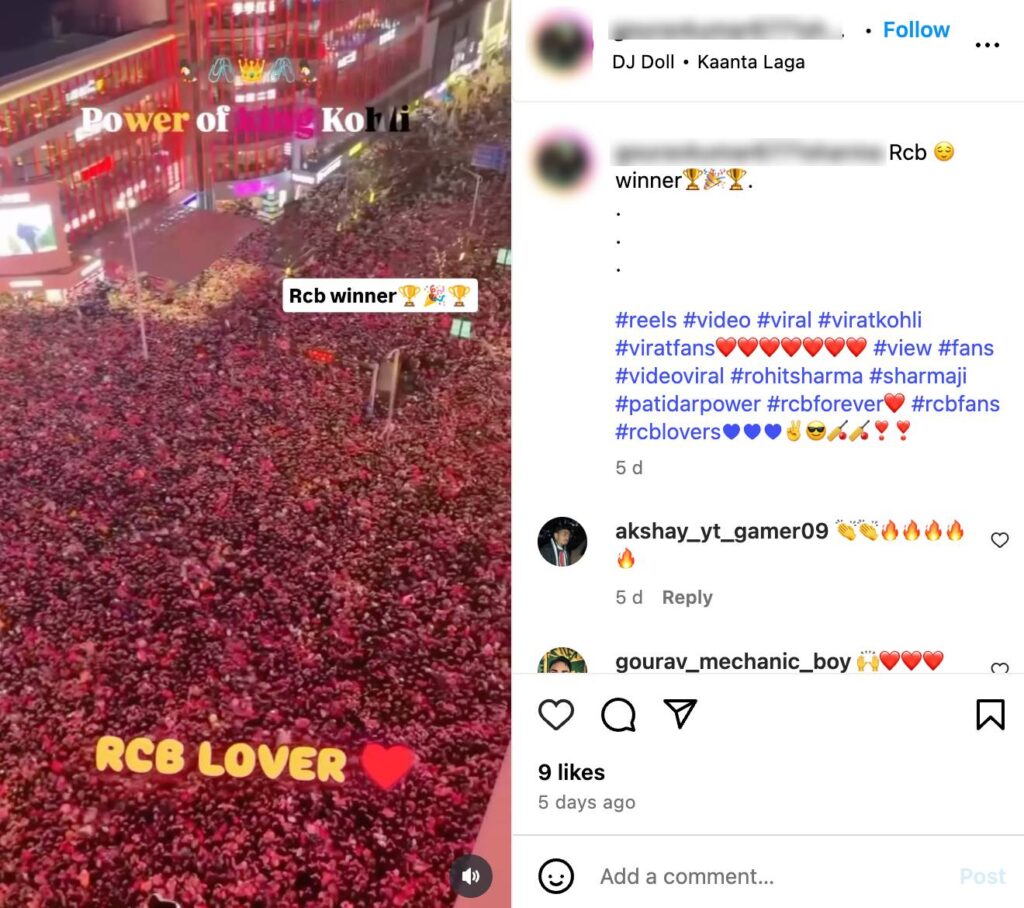Open the #viratkohli hashtag
This screenshot has width=1024, height=908.
tap(869, 320)
